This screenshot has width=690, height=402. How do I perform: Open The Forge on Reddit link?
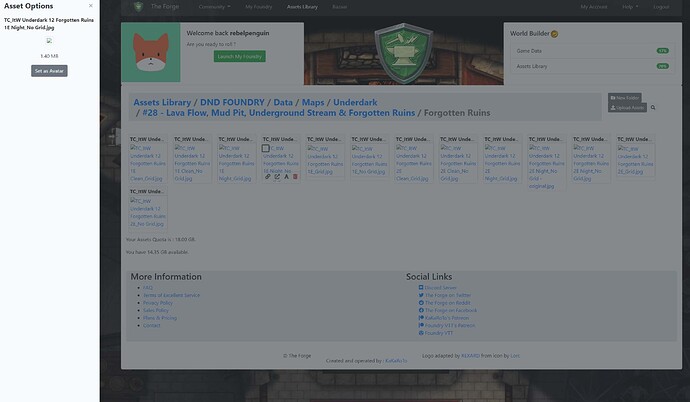[444, 303]
